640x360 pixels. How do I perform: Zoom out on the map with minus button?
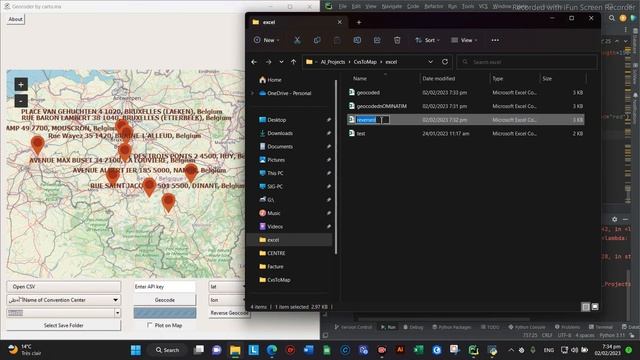click(x=21, y=100)
